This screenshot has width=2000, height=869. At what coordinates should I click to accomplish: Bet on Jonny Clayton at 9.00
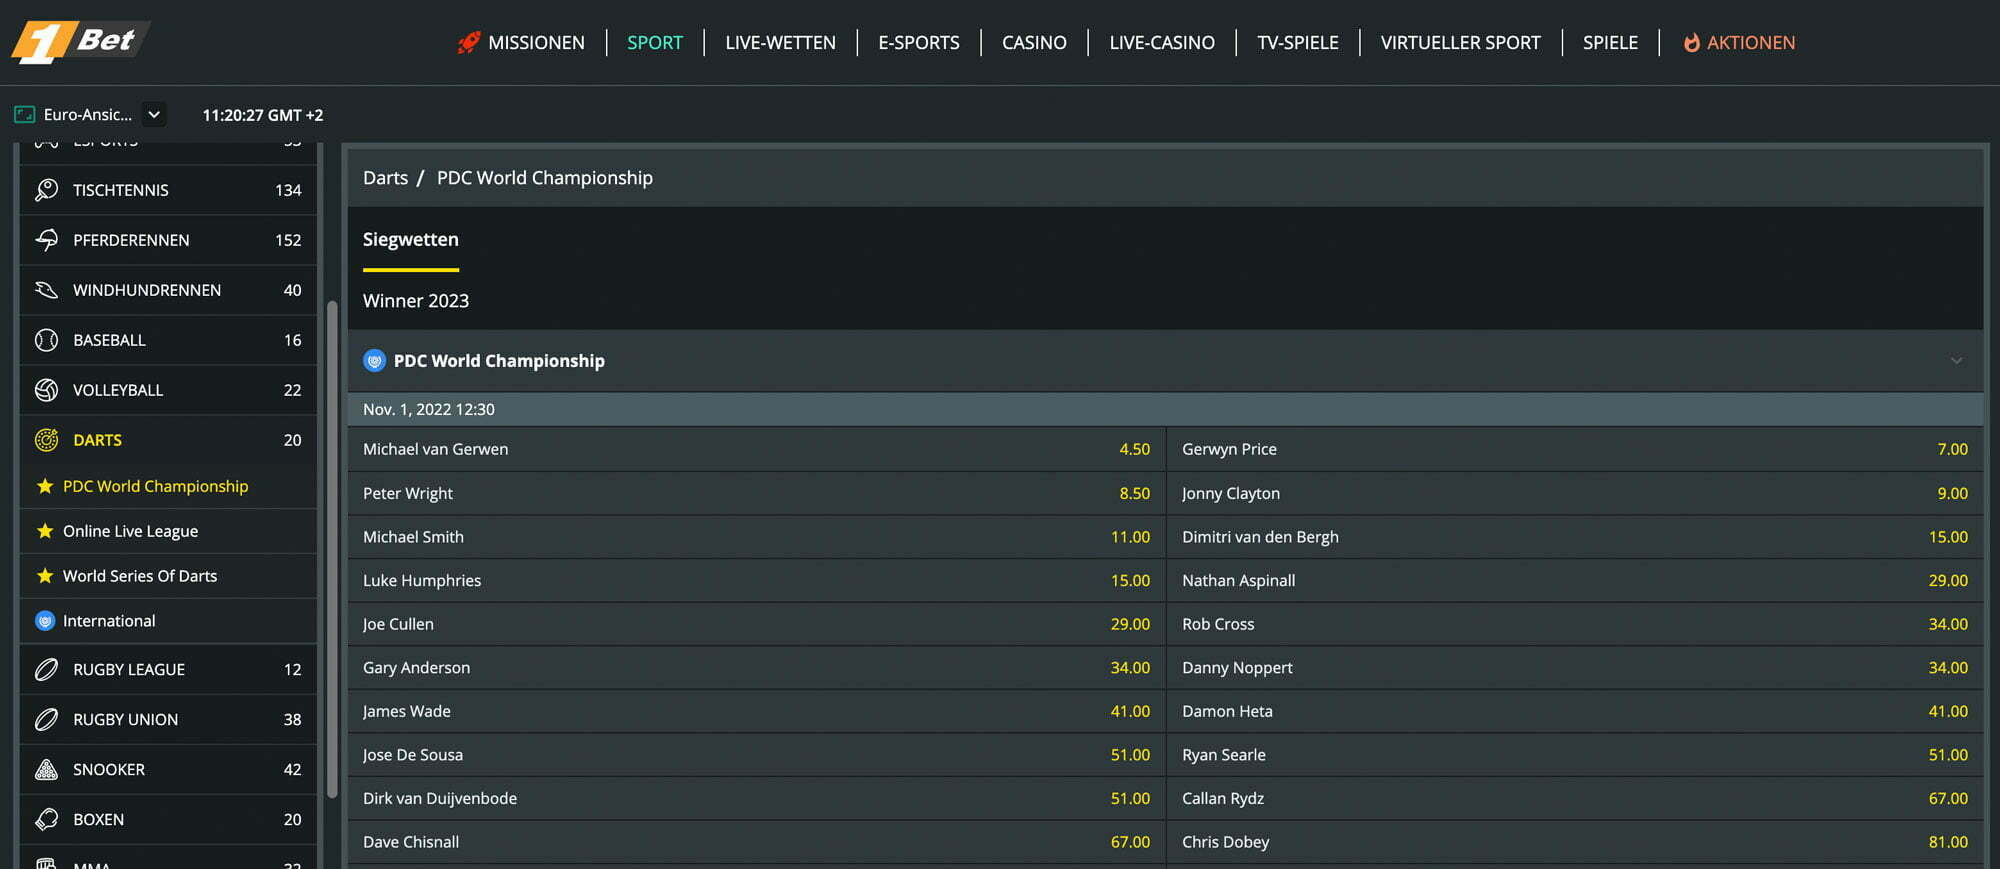(1575, 493)
